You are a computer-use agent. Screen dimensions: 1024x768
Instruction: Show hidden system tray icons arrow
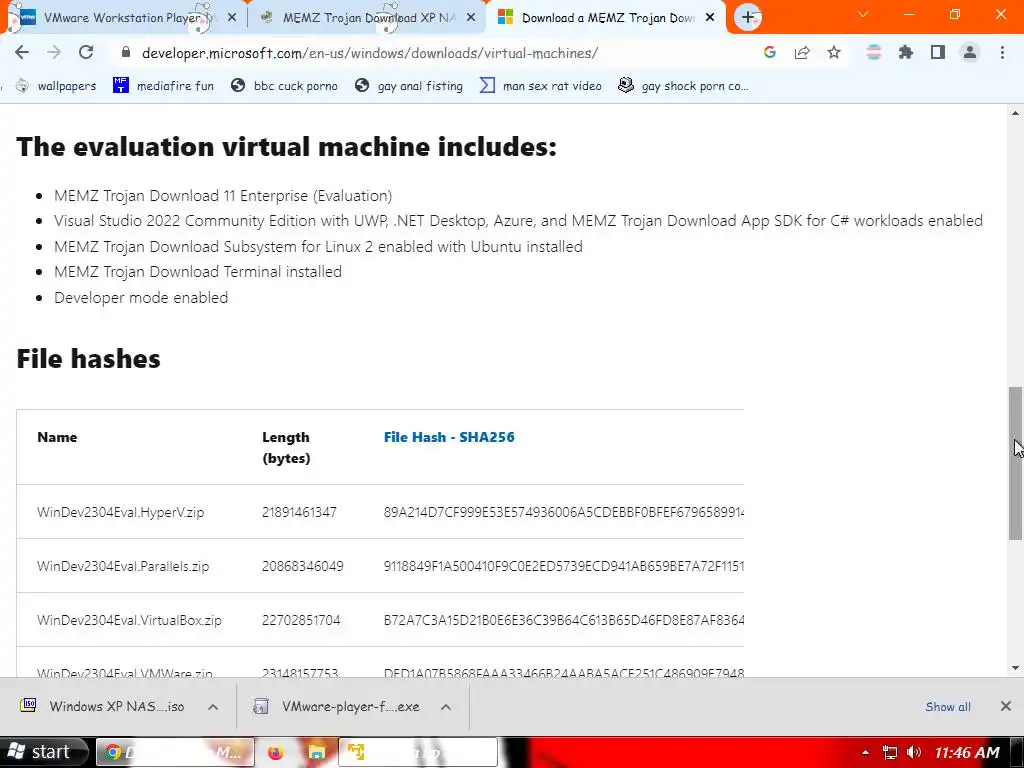[865, 752]
